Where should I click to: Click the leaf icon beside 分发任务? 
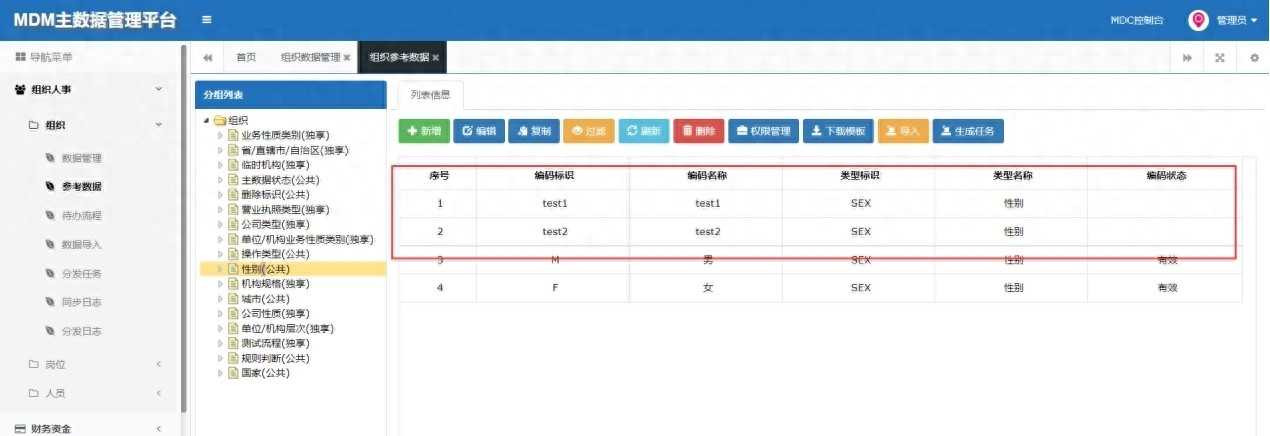click(50, 273)
